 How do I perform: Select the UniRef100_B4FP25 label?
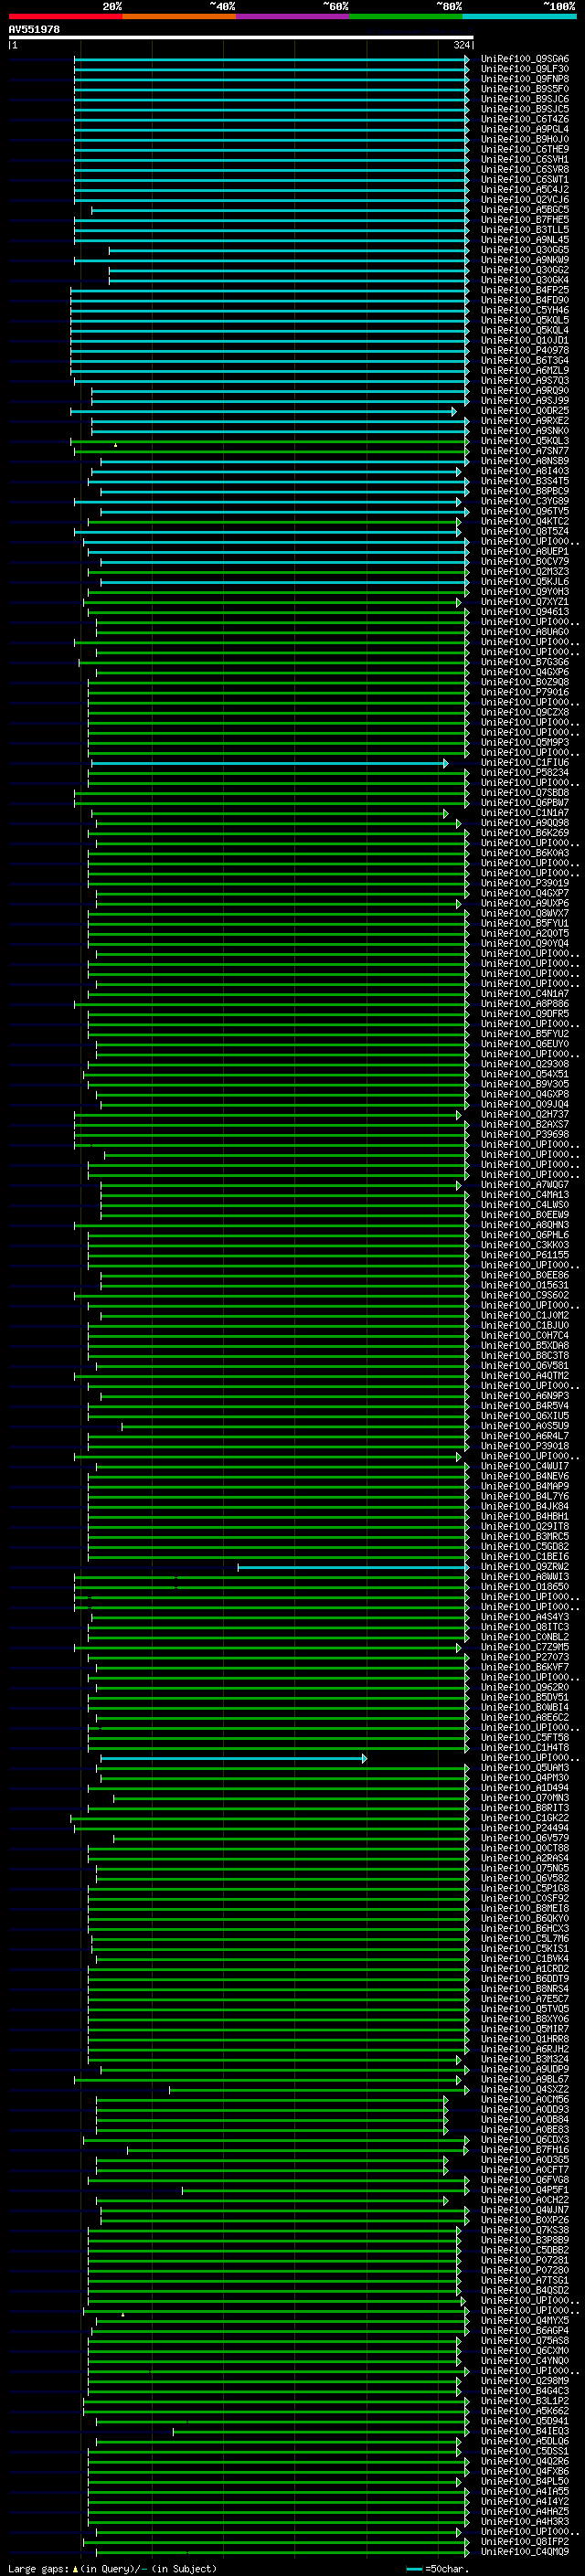(x=525, y=290)
